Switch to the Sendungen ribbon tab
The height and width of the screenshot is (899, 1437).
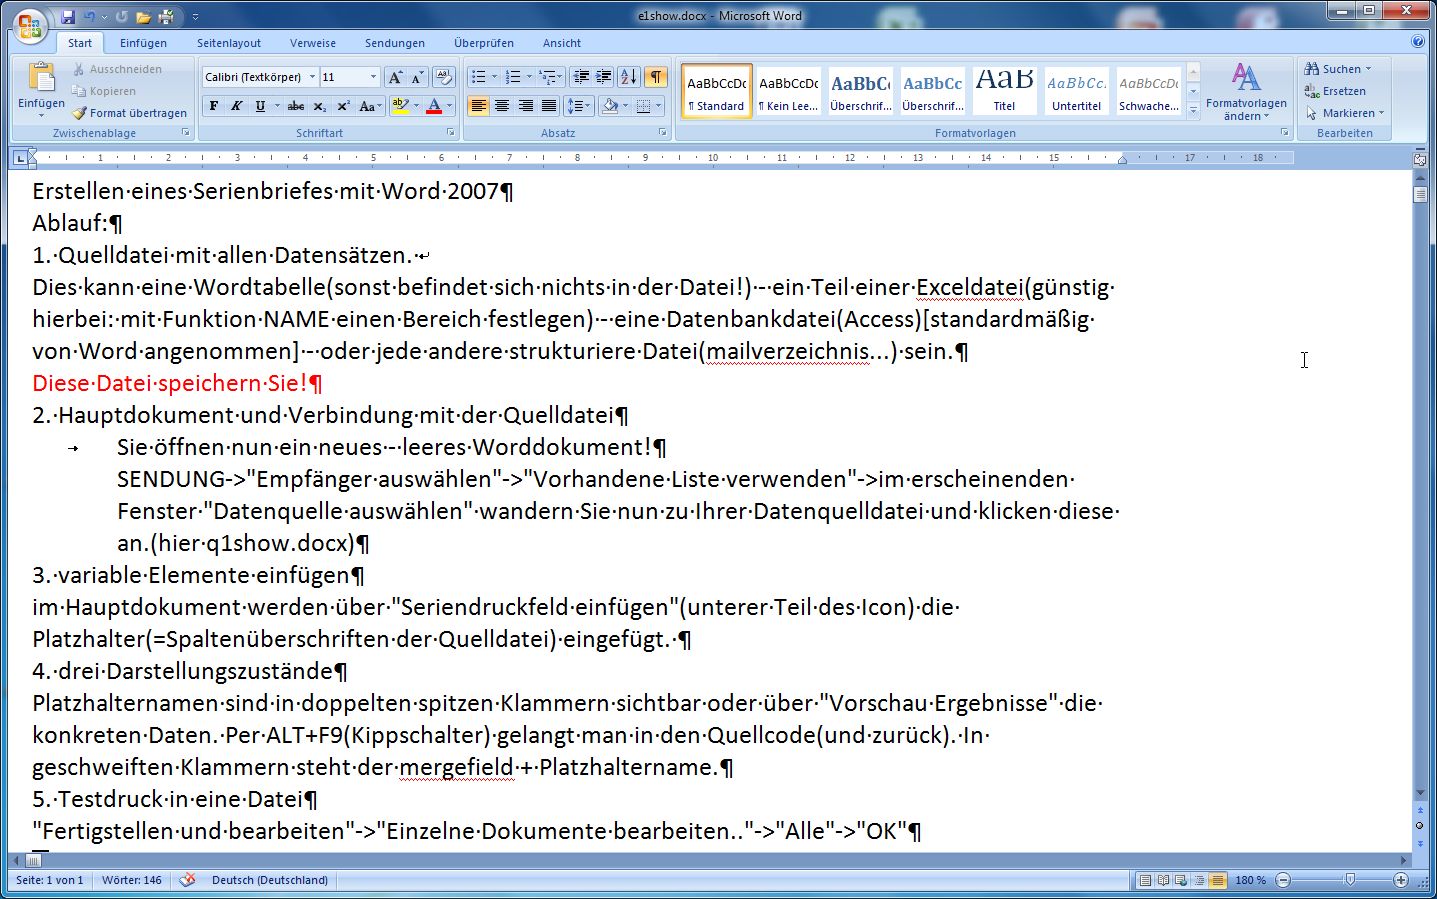[x=394, y=43]
